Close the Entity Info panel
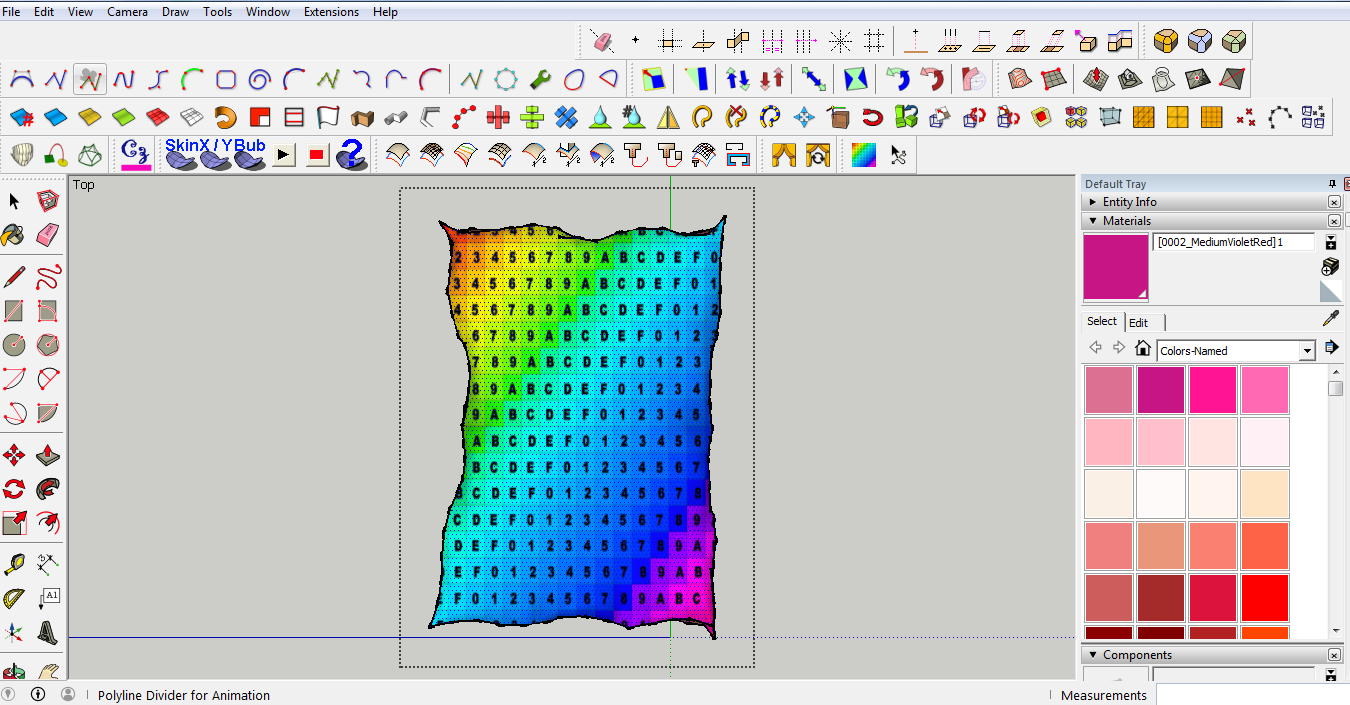The width and height of the screenshot is (1350, 705). point(1334,202)
